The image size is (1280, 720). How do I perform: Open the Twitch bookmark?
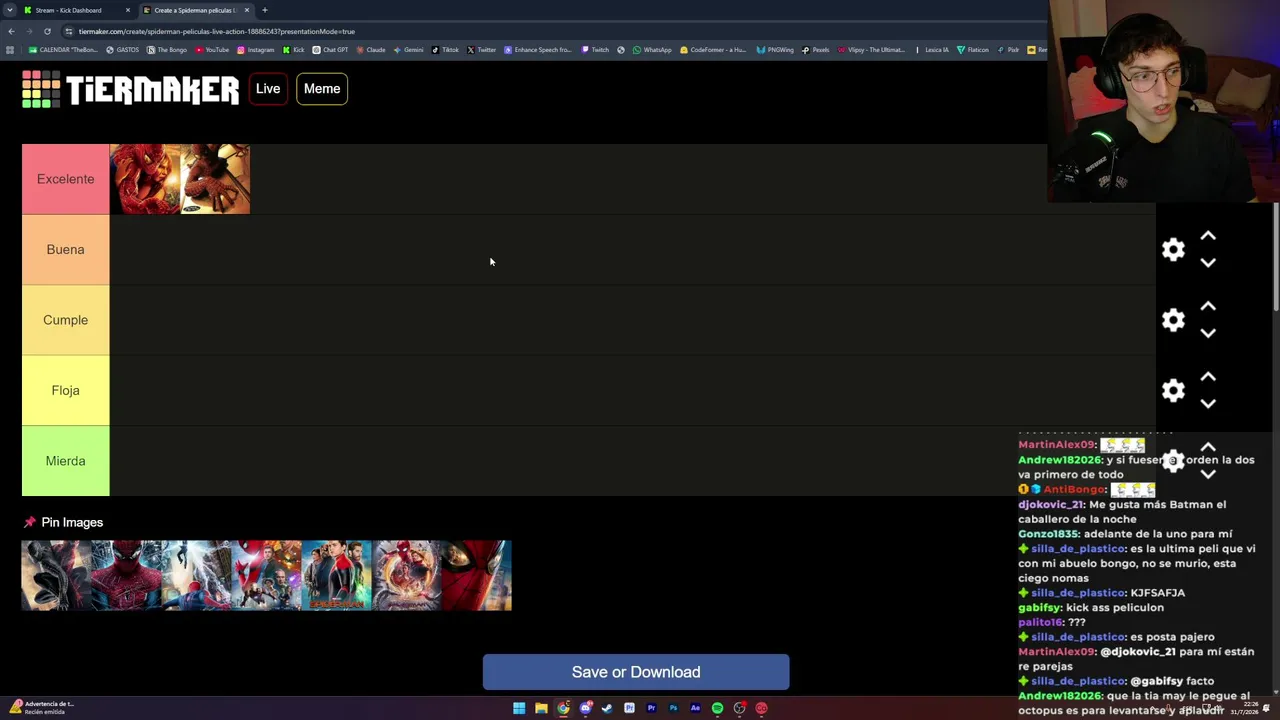click(596, 50)
